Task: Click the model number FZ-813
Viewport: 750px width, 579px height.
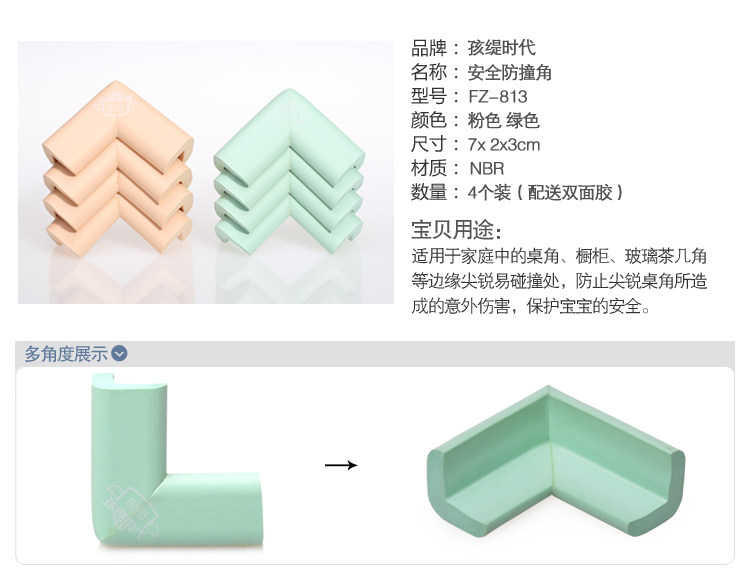Action: (497, 97)
